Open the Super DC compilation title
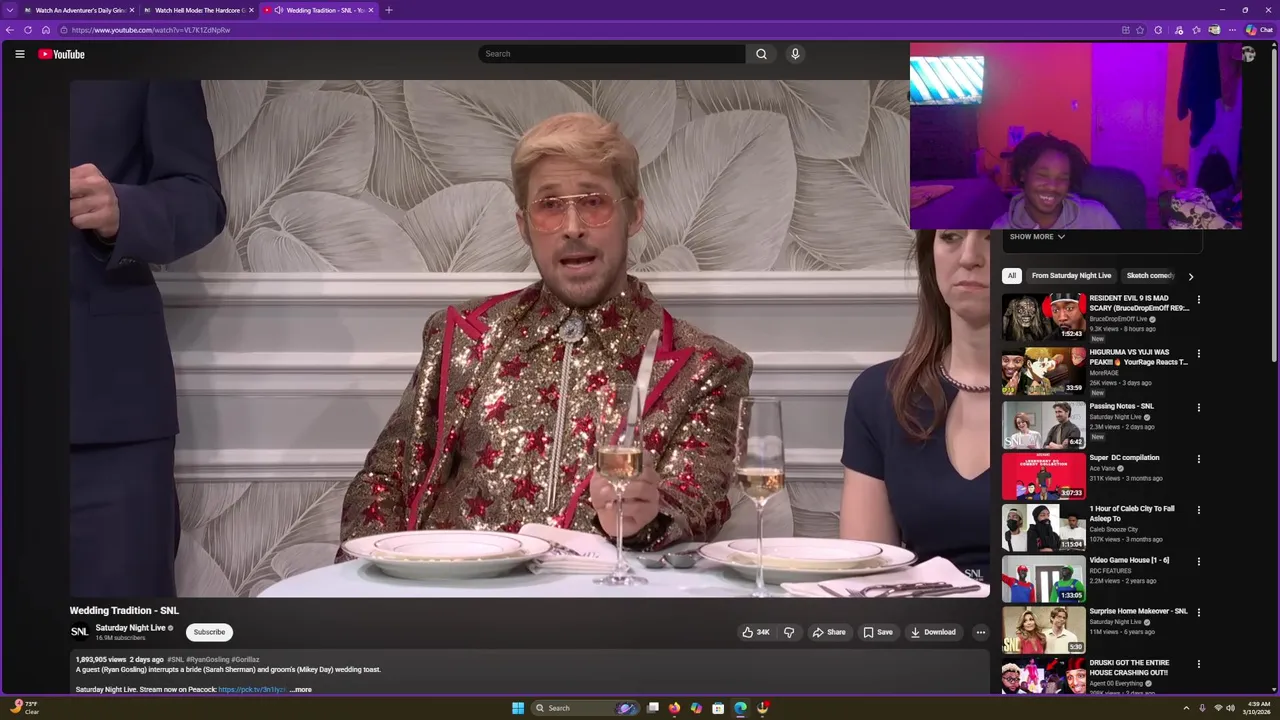This screenshot has width=1280, height=720. [x=1124, y=458]
